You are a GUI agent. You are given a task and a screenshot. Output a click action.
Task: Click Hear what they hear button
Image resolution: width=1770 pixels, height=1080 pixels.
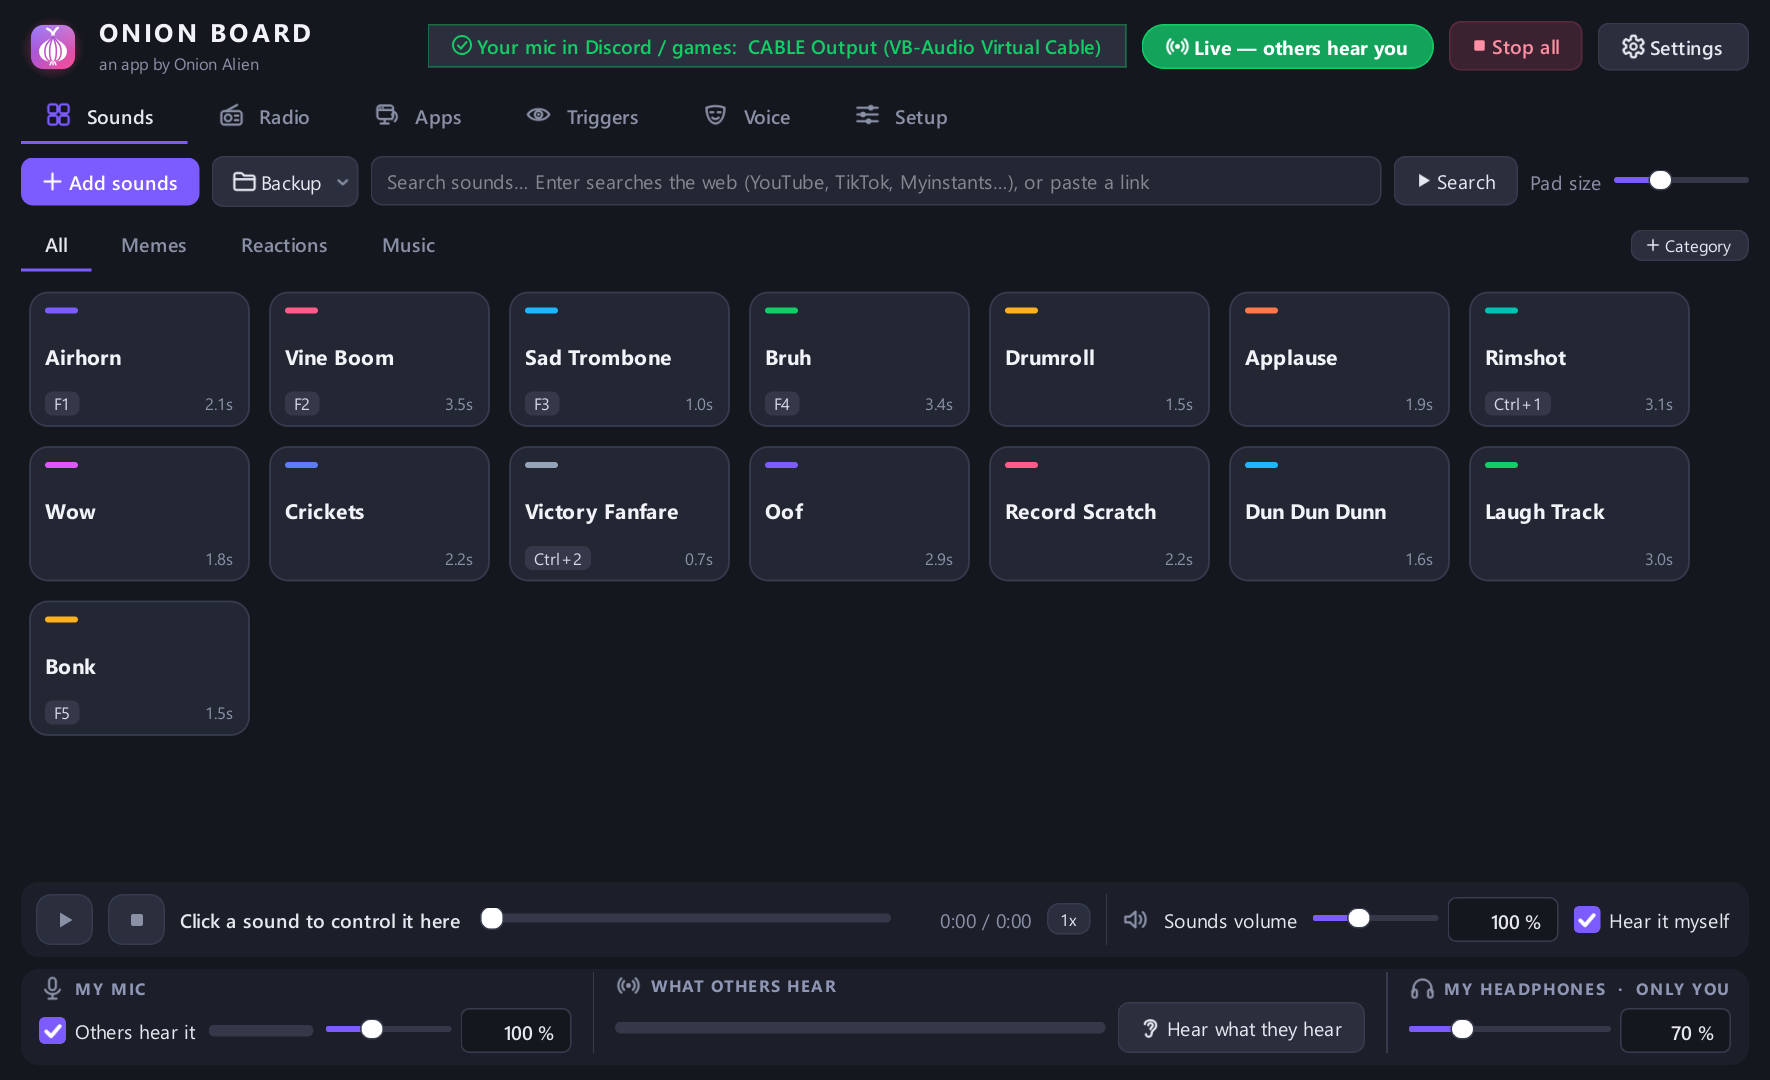pyautogui.click(x=1241, y=1029)
